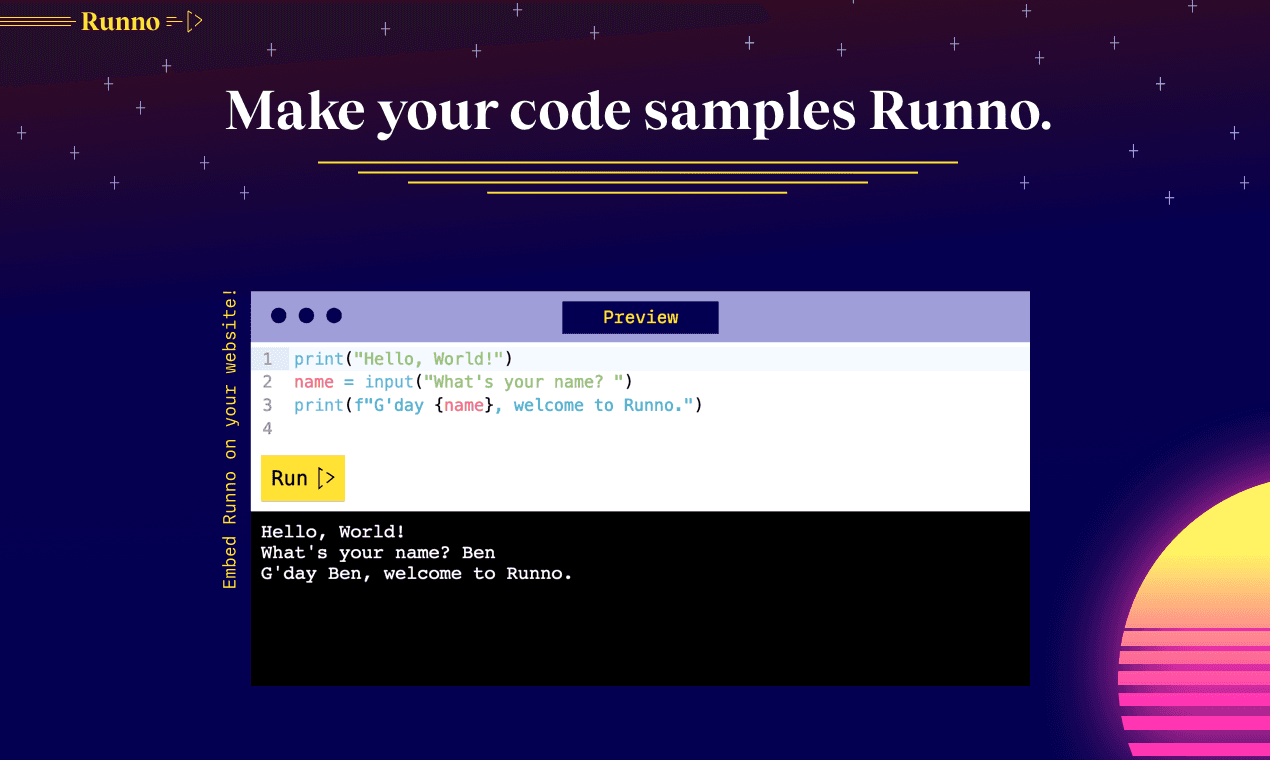Select line number 1 in the gutter

267,359
